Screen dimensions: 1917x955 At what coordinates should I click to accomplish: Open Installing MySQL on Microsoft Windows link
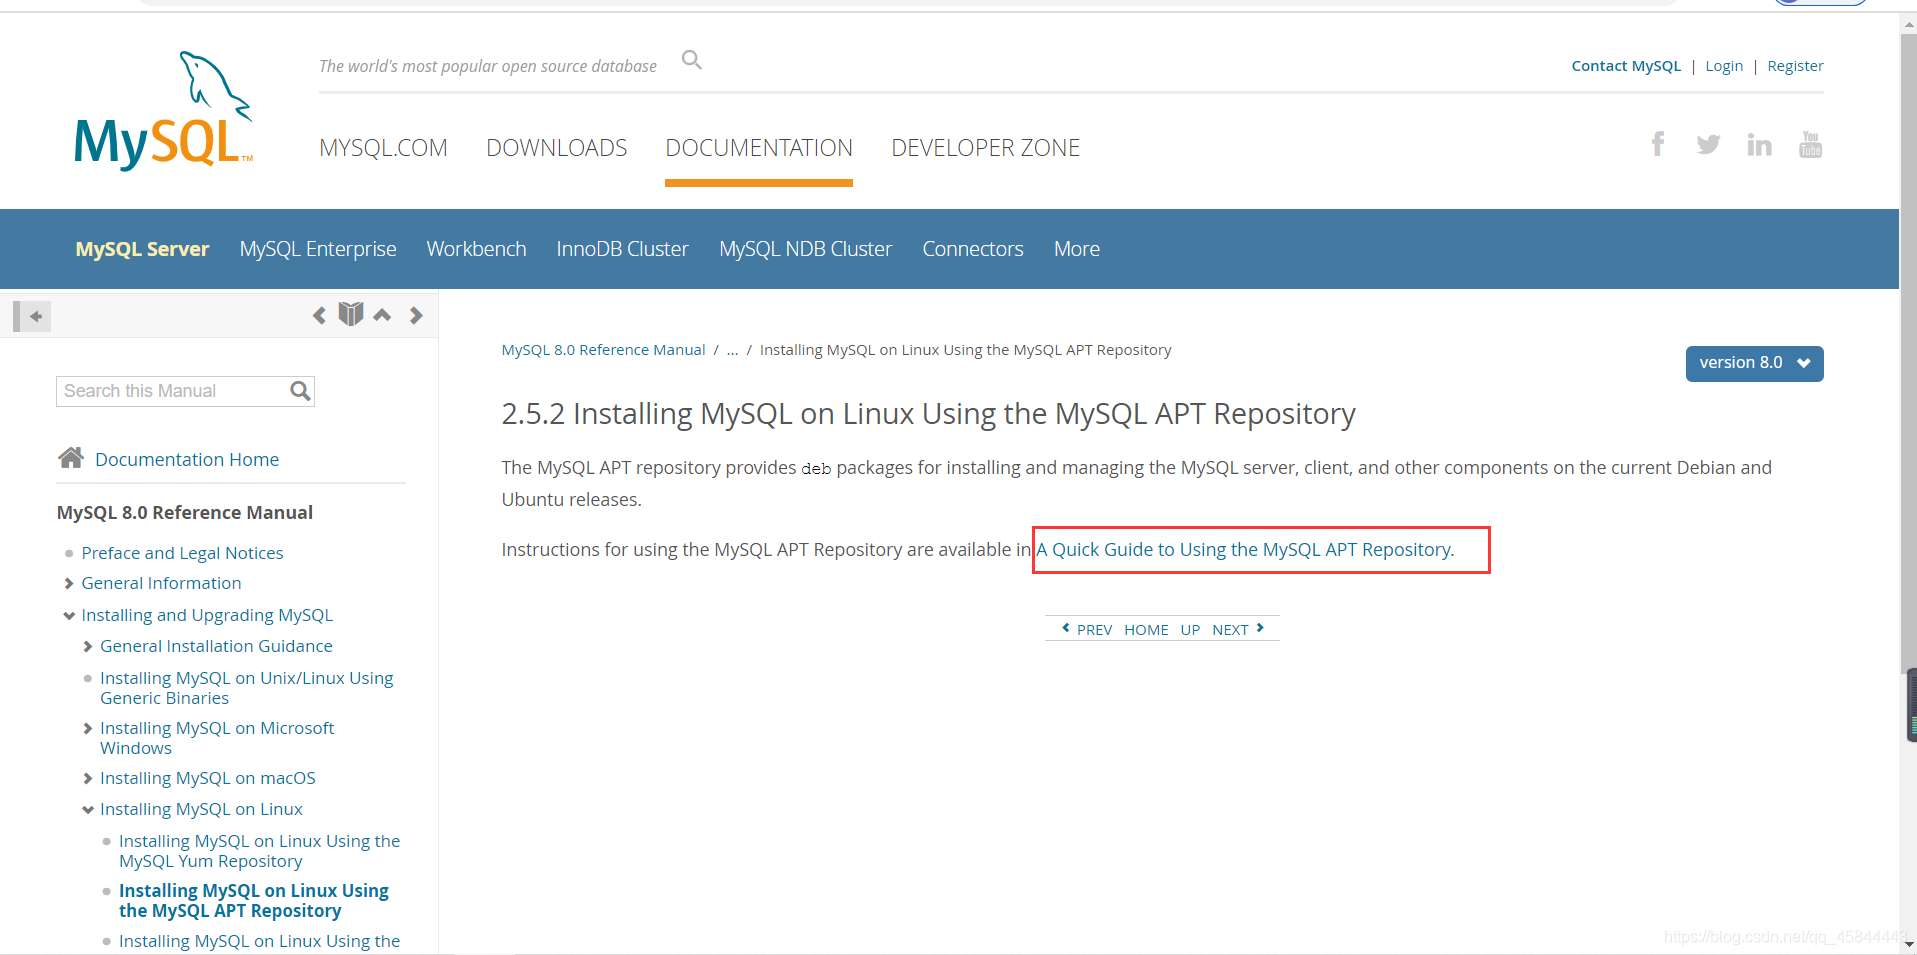(217, 738)
